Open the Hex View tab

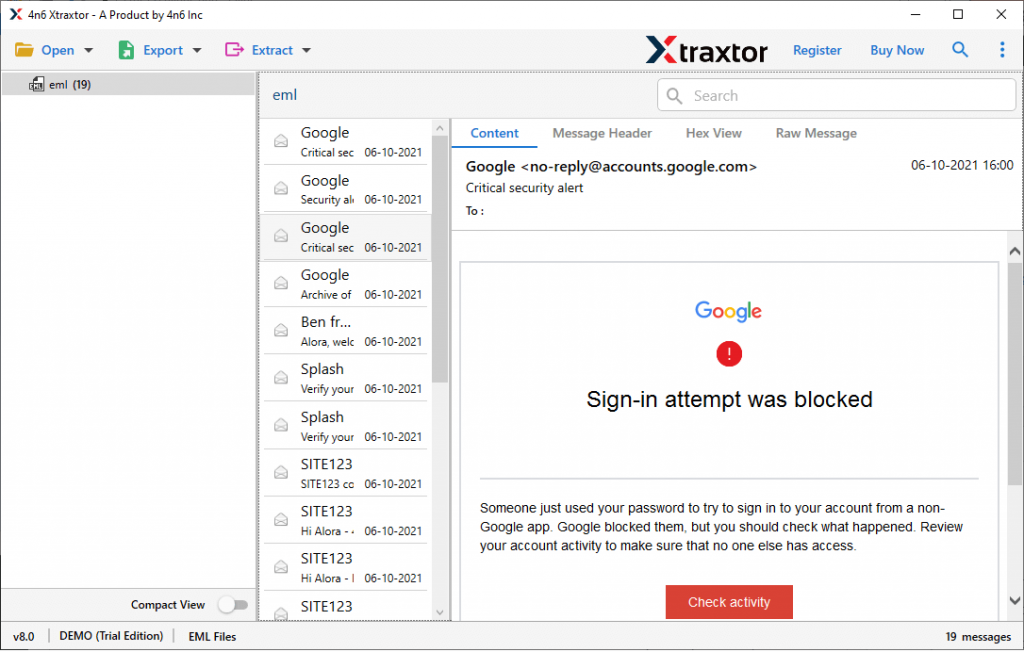point(713,133)
